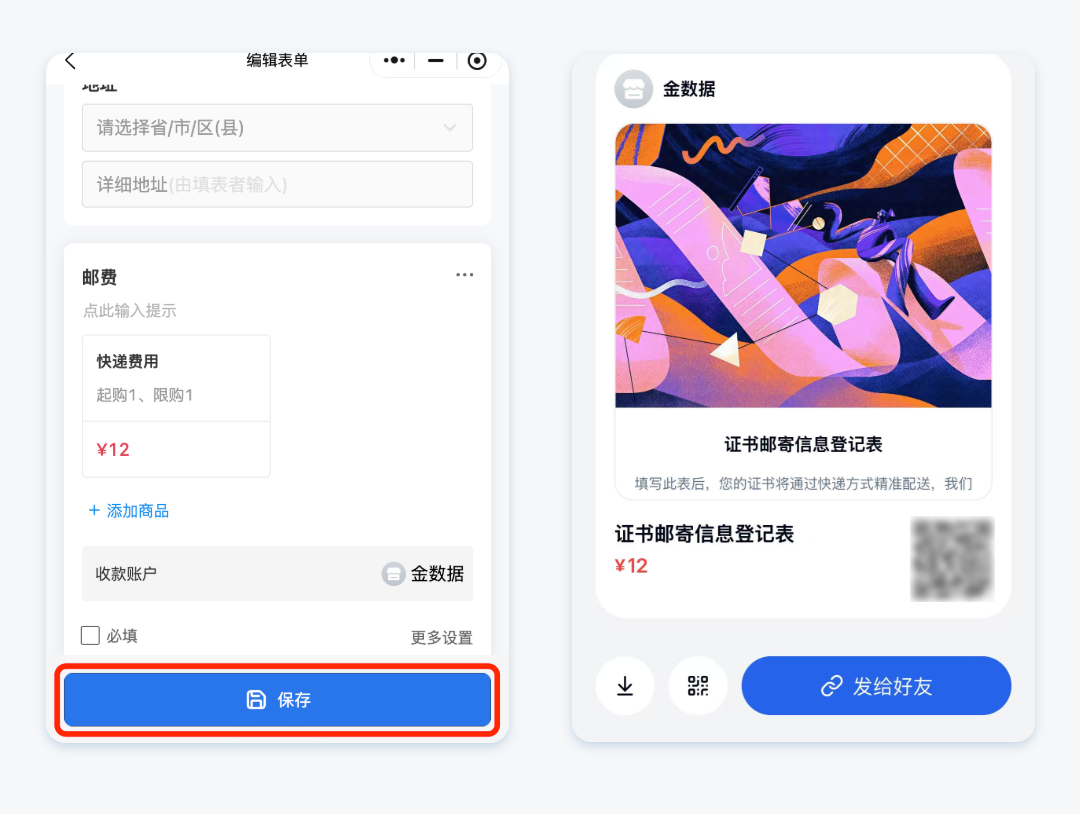Open 更多设置 for the 邮费 field
The width and height of the screenshot is (1080, 814).
click(x=442, y=638)
